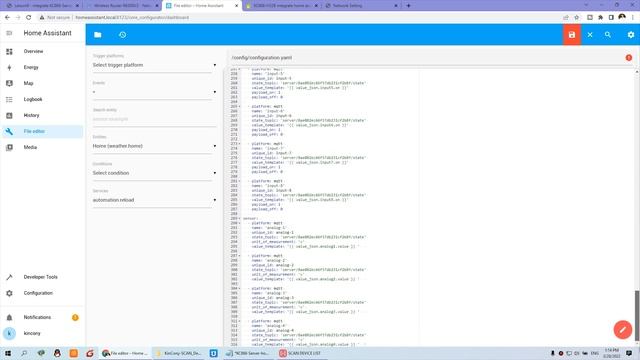Open the folder browse icon in the toolbar
This screenshot has width=640, height=360.
click(98, 35)
